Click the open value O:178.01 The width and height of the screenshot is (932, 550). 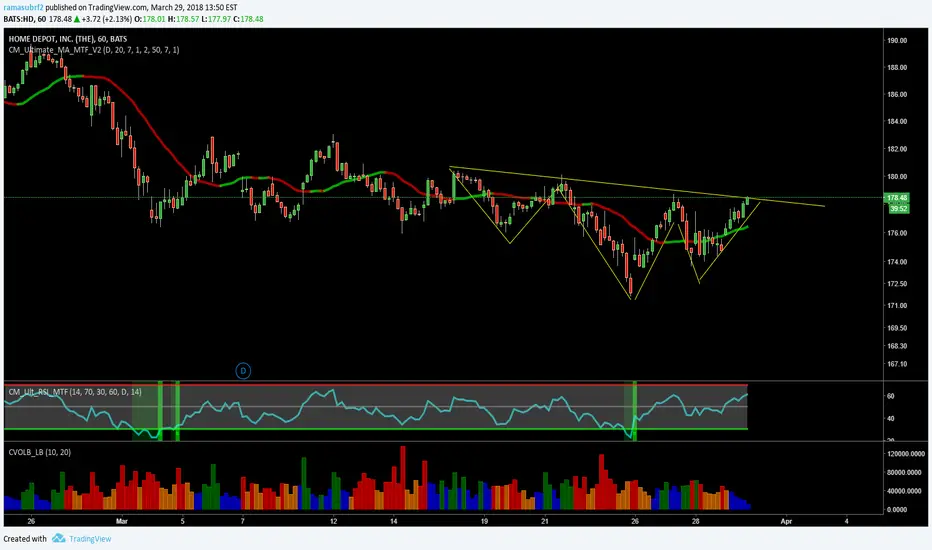coord(149,19)
